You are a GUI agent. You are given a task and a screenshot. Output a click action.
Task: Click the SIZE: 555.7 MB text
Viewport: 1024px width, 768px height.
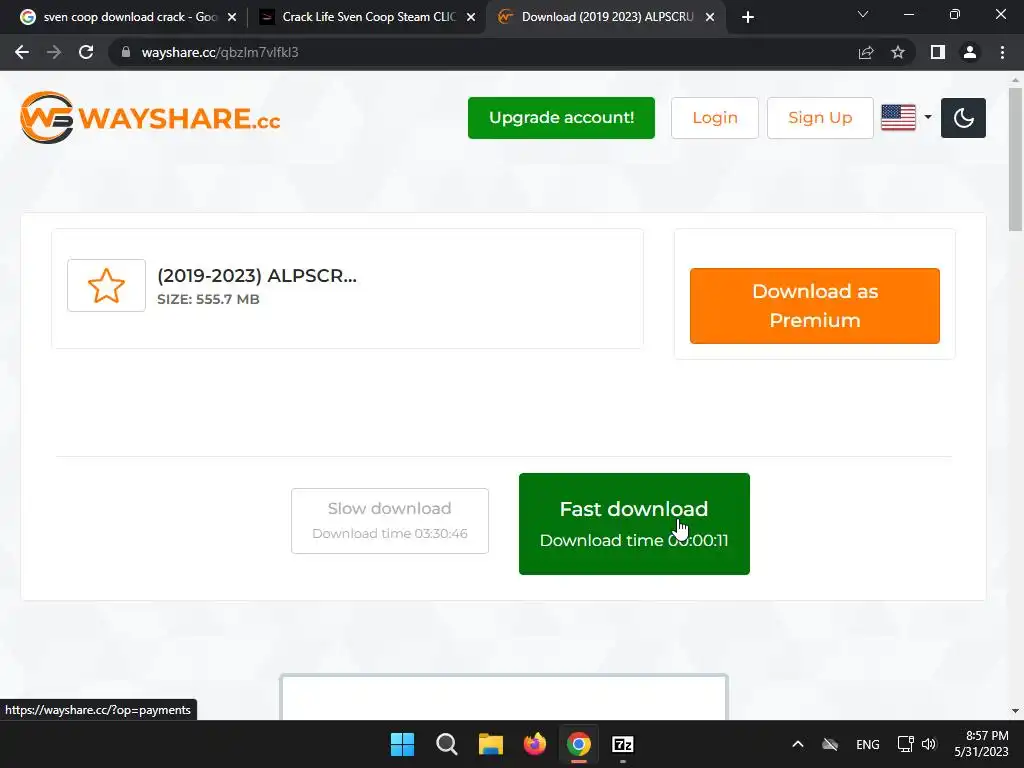coord(208,299)
